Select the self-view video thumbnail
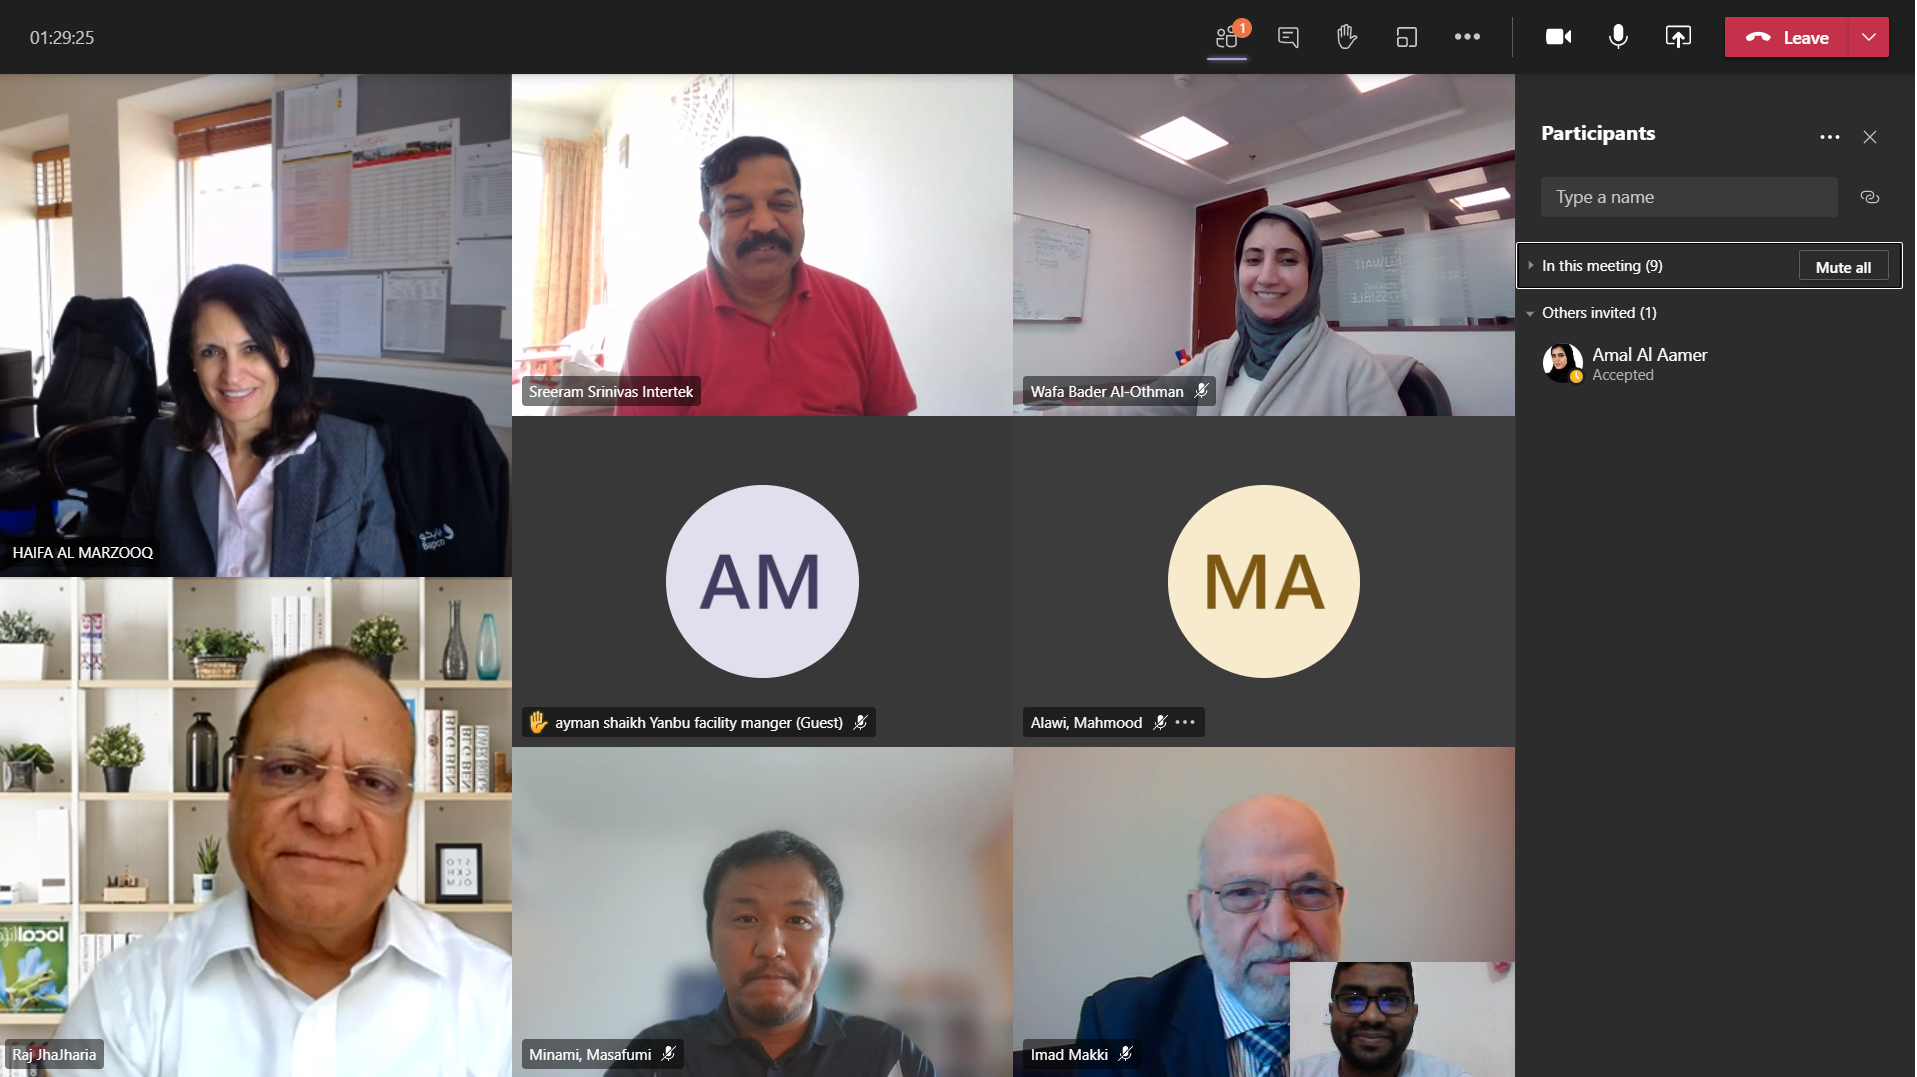 pyautogui.click(x=1402, y=1019)
